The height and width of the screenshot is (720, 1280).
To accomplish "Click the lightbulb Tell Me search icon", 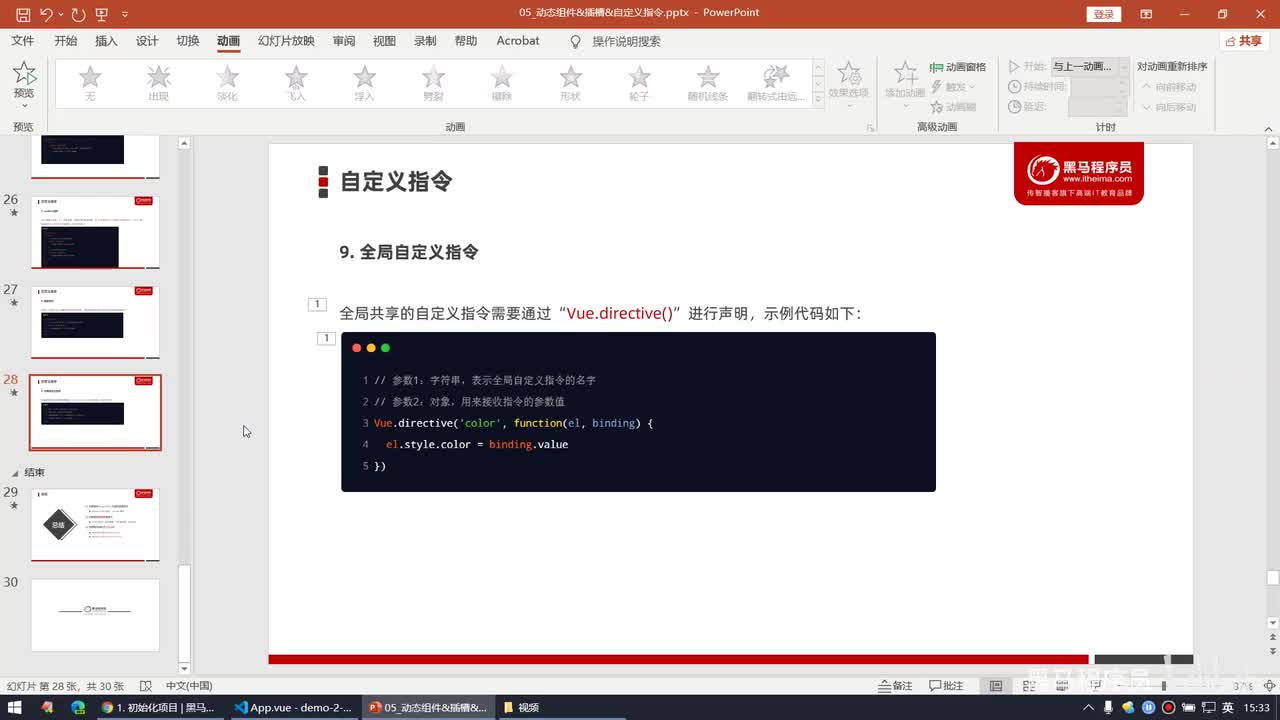I will (x=575, y=41).
